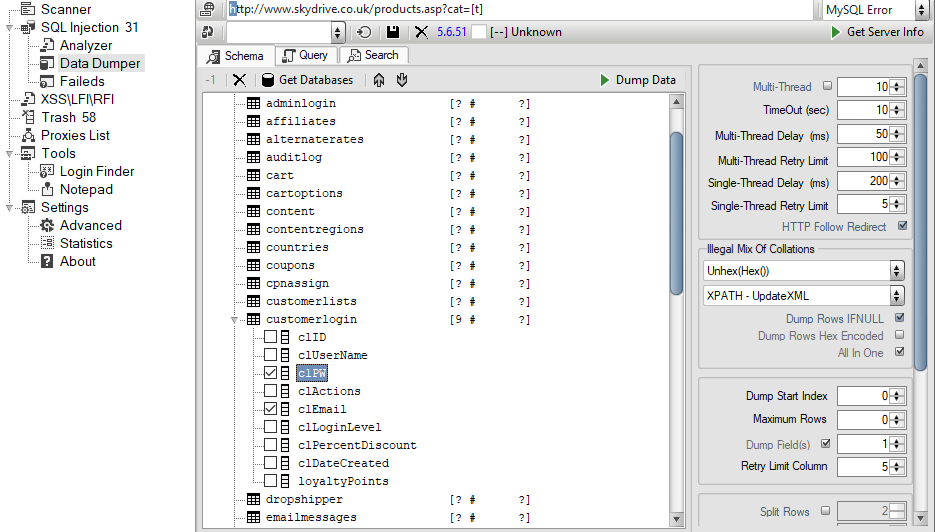Click the XSS\LFI\RFI icon

click(x=28, y=99)
